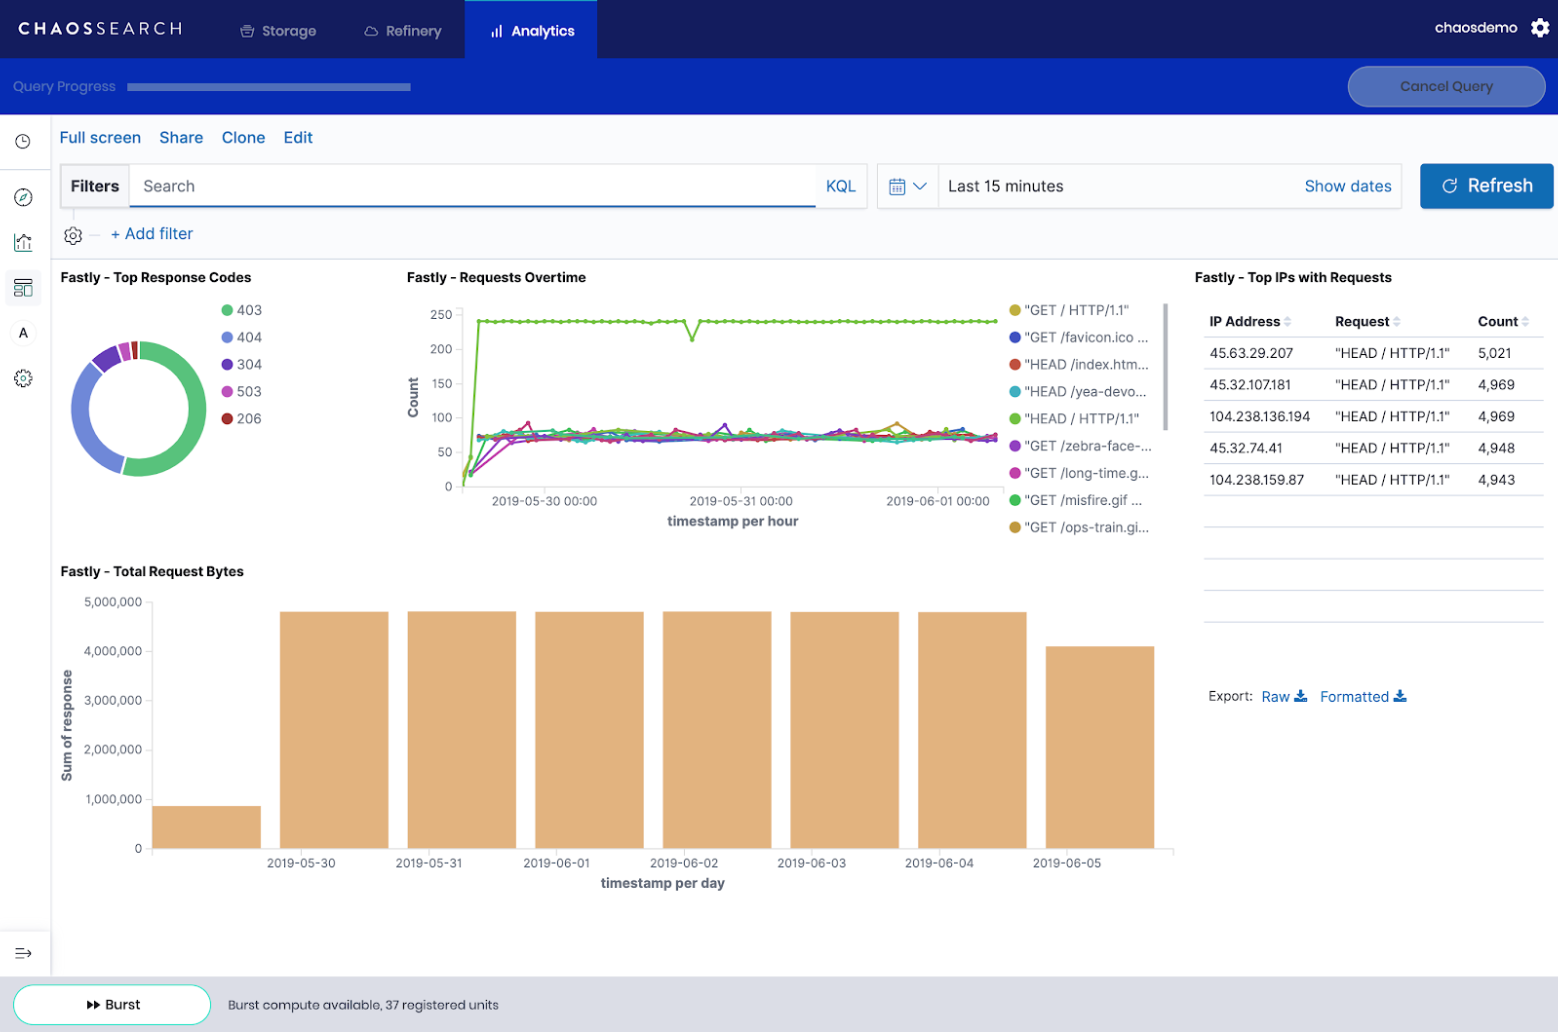Toggle the KQL query language switch
The height and width of the screenshot is (1032, 1558).
click(x=840, y=186)
